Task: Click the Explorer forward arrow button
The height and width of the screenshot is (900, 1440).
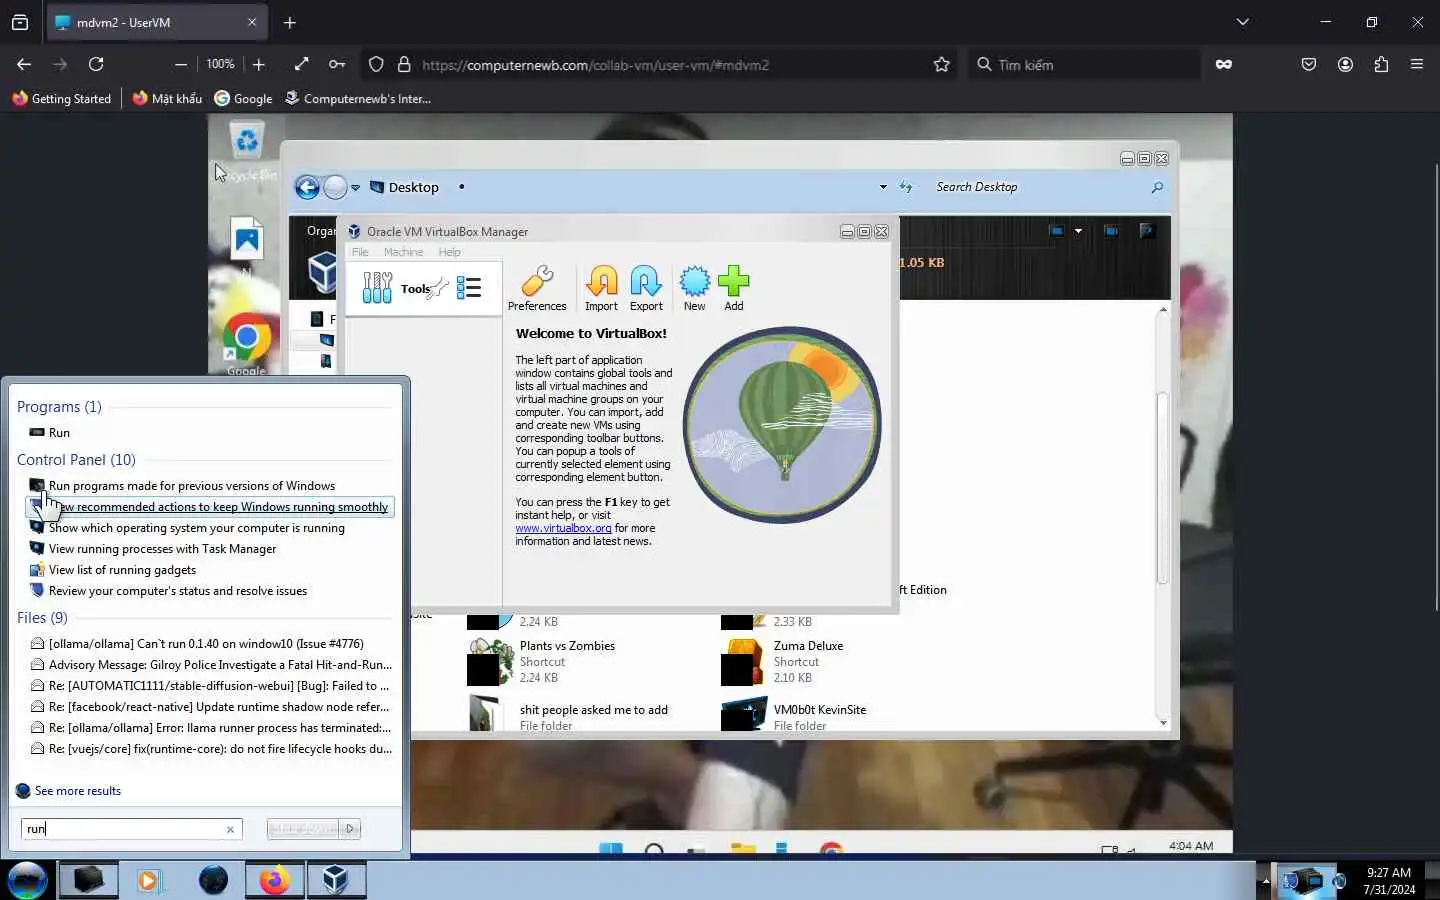Action: click(x=335, y=187)
